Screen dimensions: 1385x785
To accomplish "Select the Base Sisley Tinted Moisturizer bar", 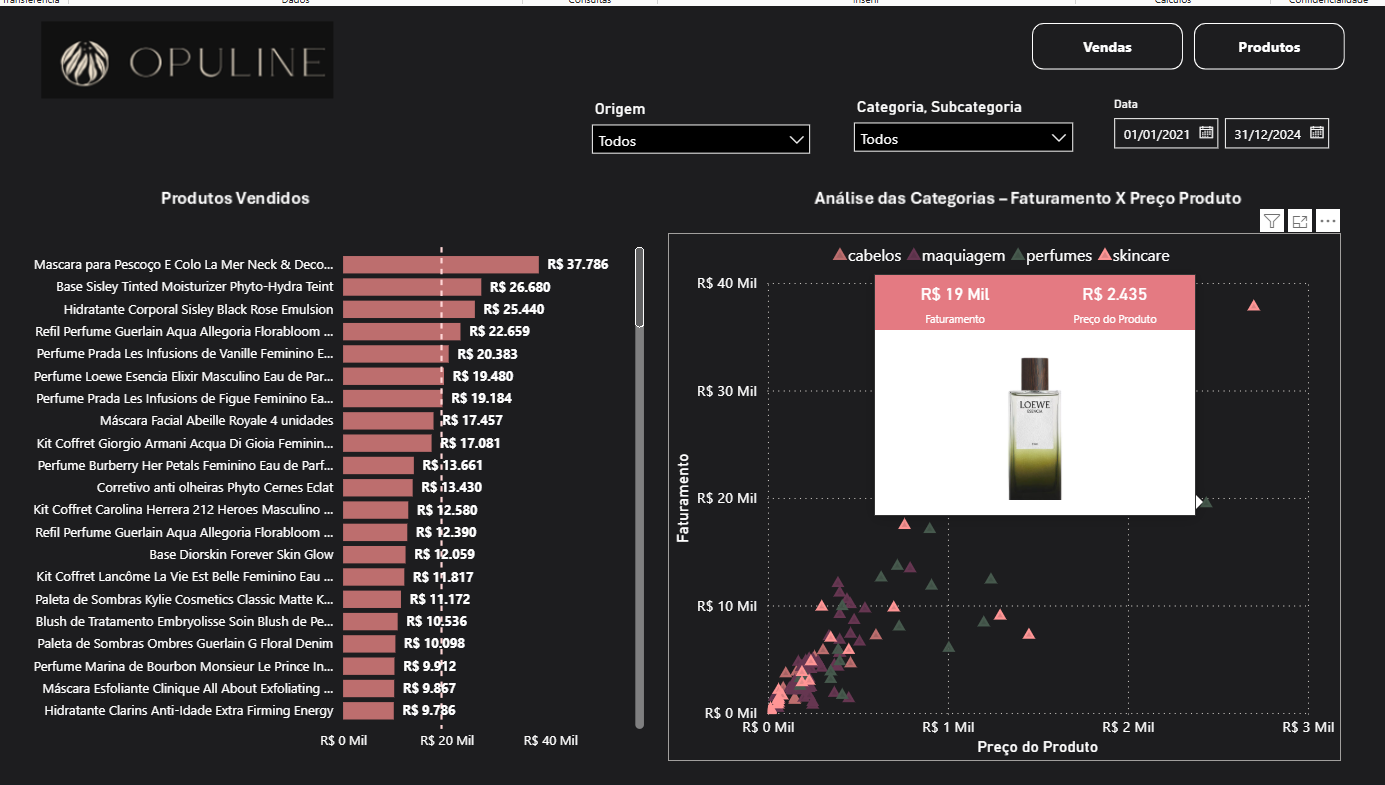I will [412, 287].
